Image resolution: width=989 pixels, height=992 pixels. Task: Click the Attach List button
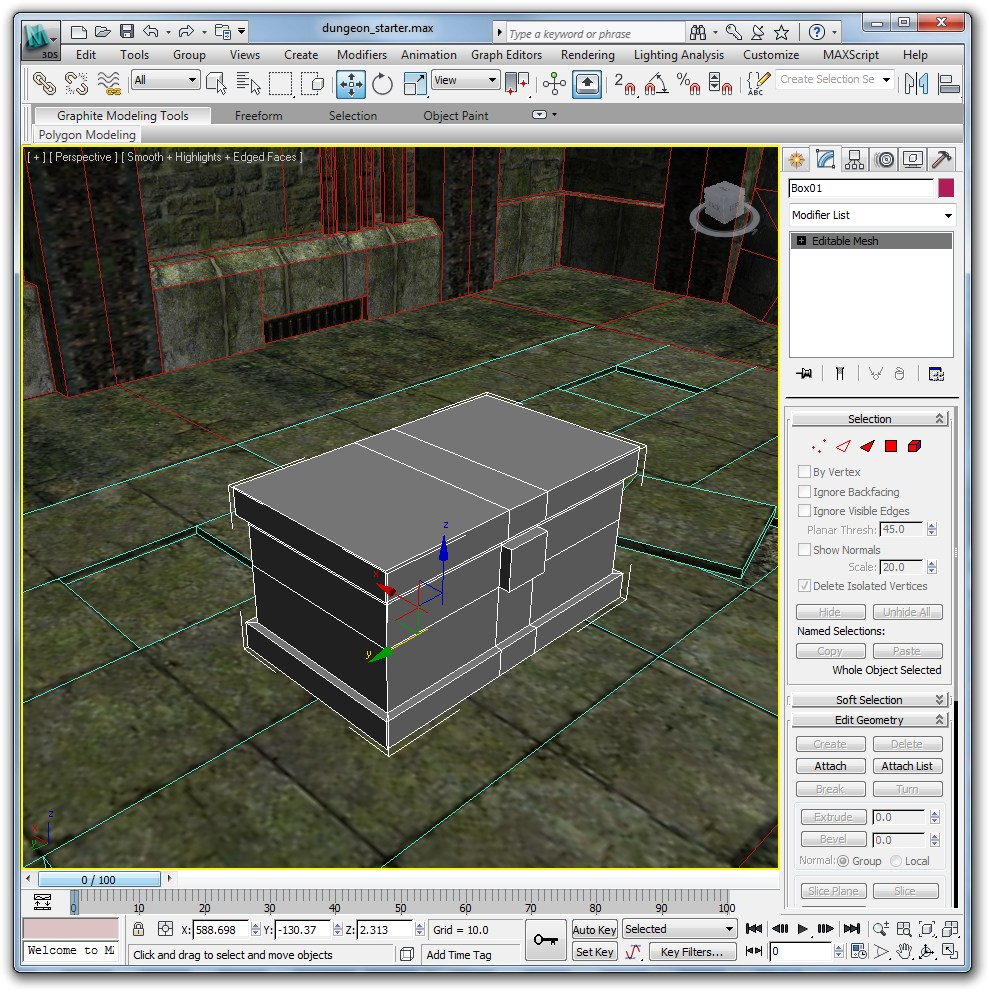[907, 766]
